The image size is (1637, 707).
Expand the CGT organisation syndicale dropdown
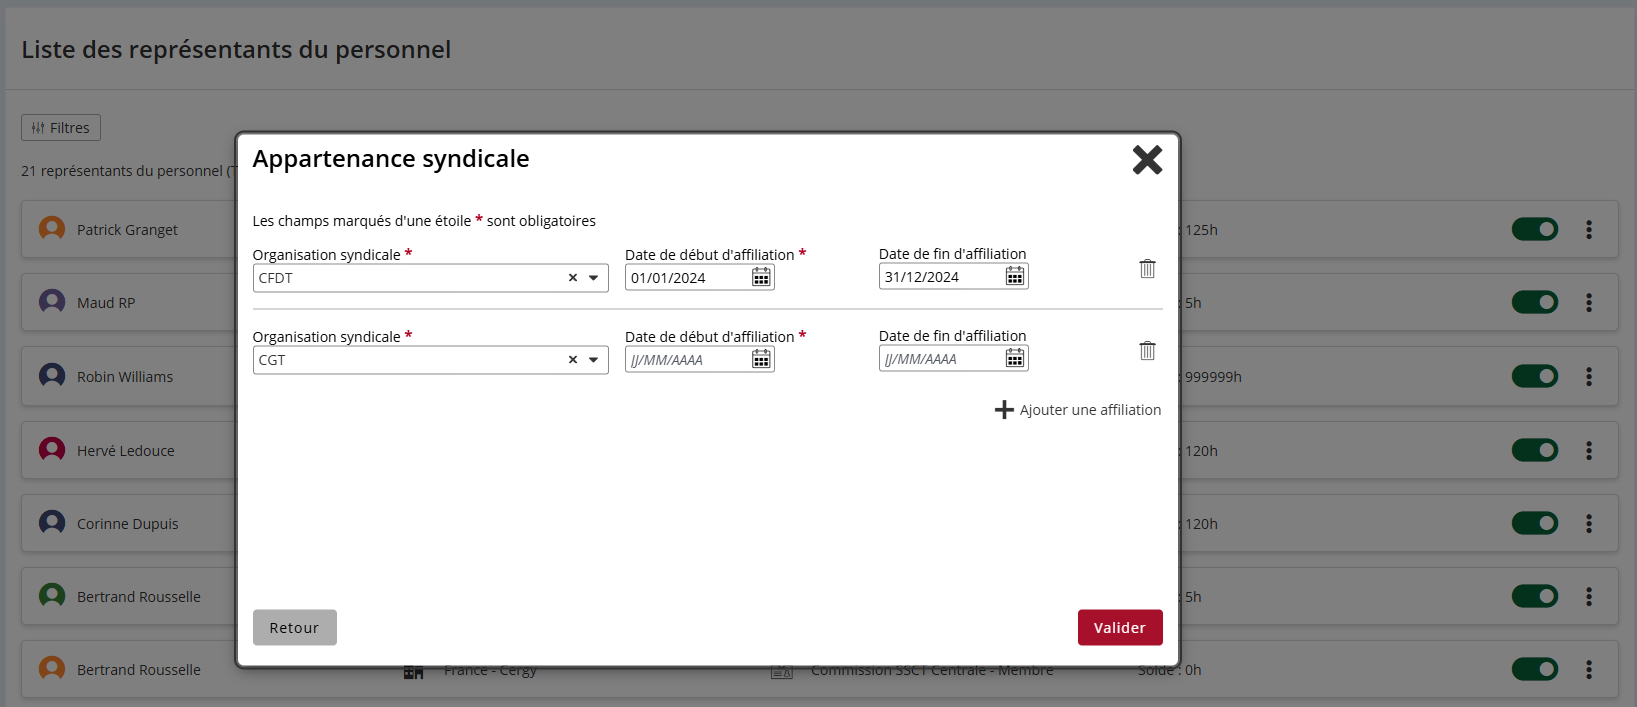pos(594,360)
